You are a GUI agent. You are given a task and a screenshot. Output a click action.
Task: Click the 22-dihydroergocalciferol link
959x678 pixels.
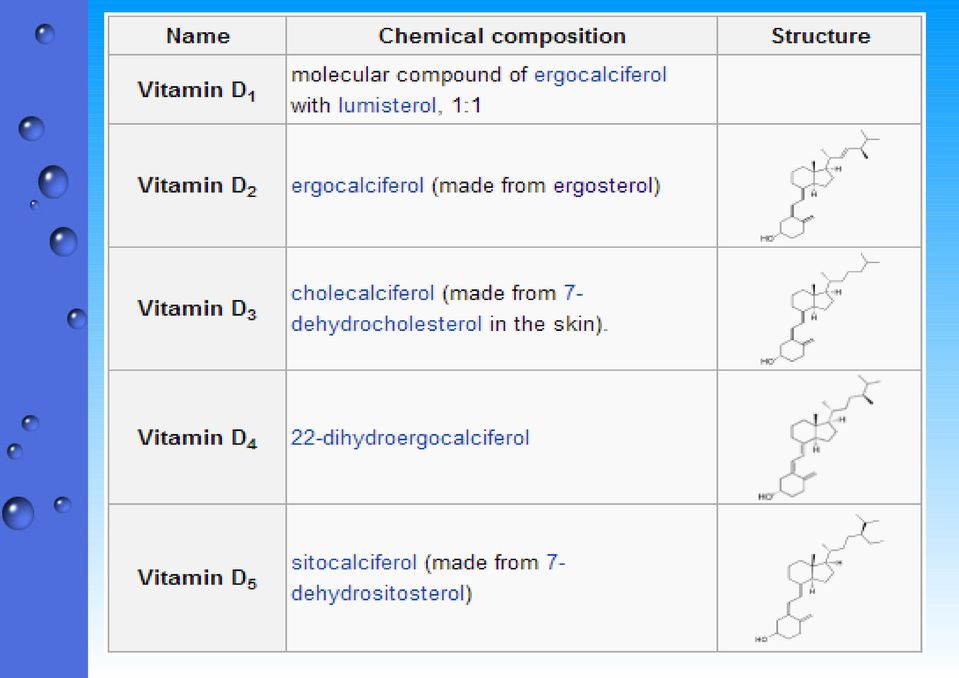410,438
